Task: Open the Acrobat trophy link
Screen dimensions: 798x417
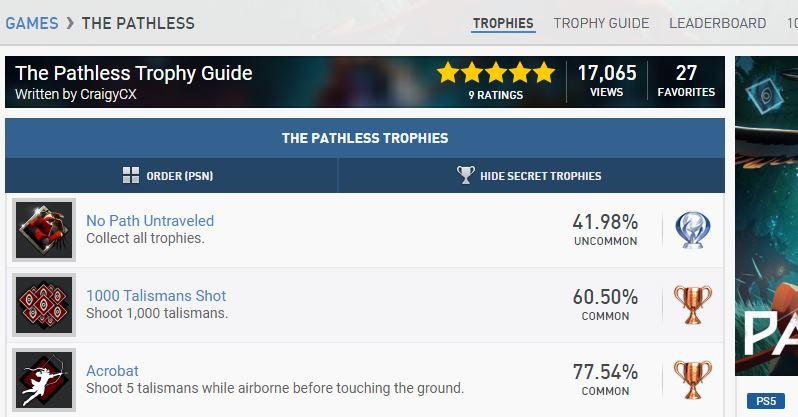Action: click(112, 371)
